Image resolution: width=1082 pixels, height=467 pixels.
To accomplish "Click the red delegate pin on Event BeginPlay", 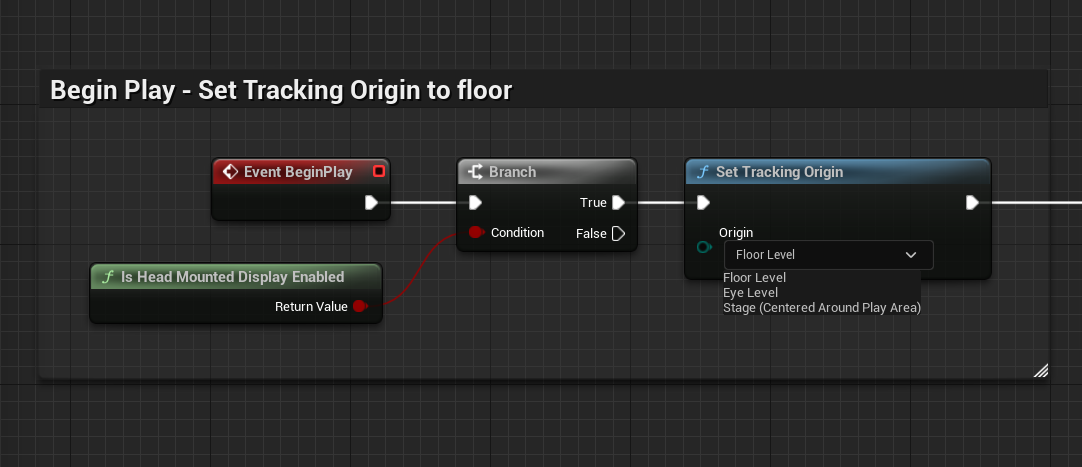I will coord(378,172).
